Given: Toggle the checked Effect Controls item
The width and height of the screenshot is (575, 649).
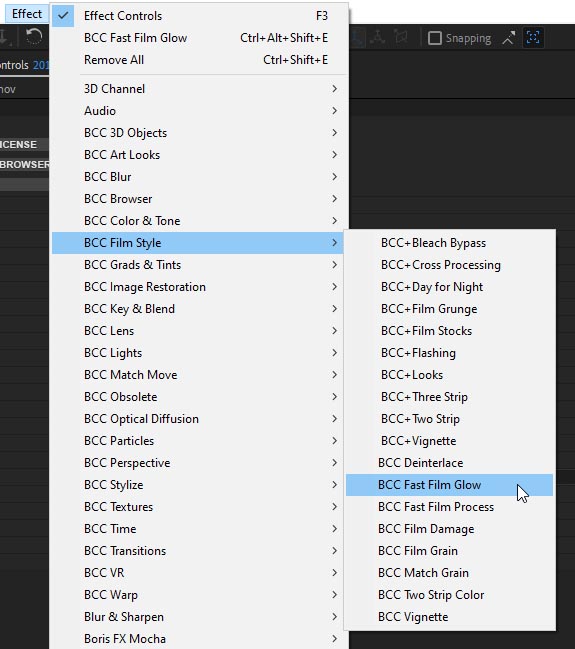Looking at the screenshot, I should 200,16.
